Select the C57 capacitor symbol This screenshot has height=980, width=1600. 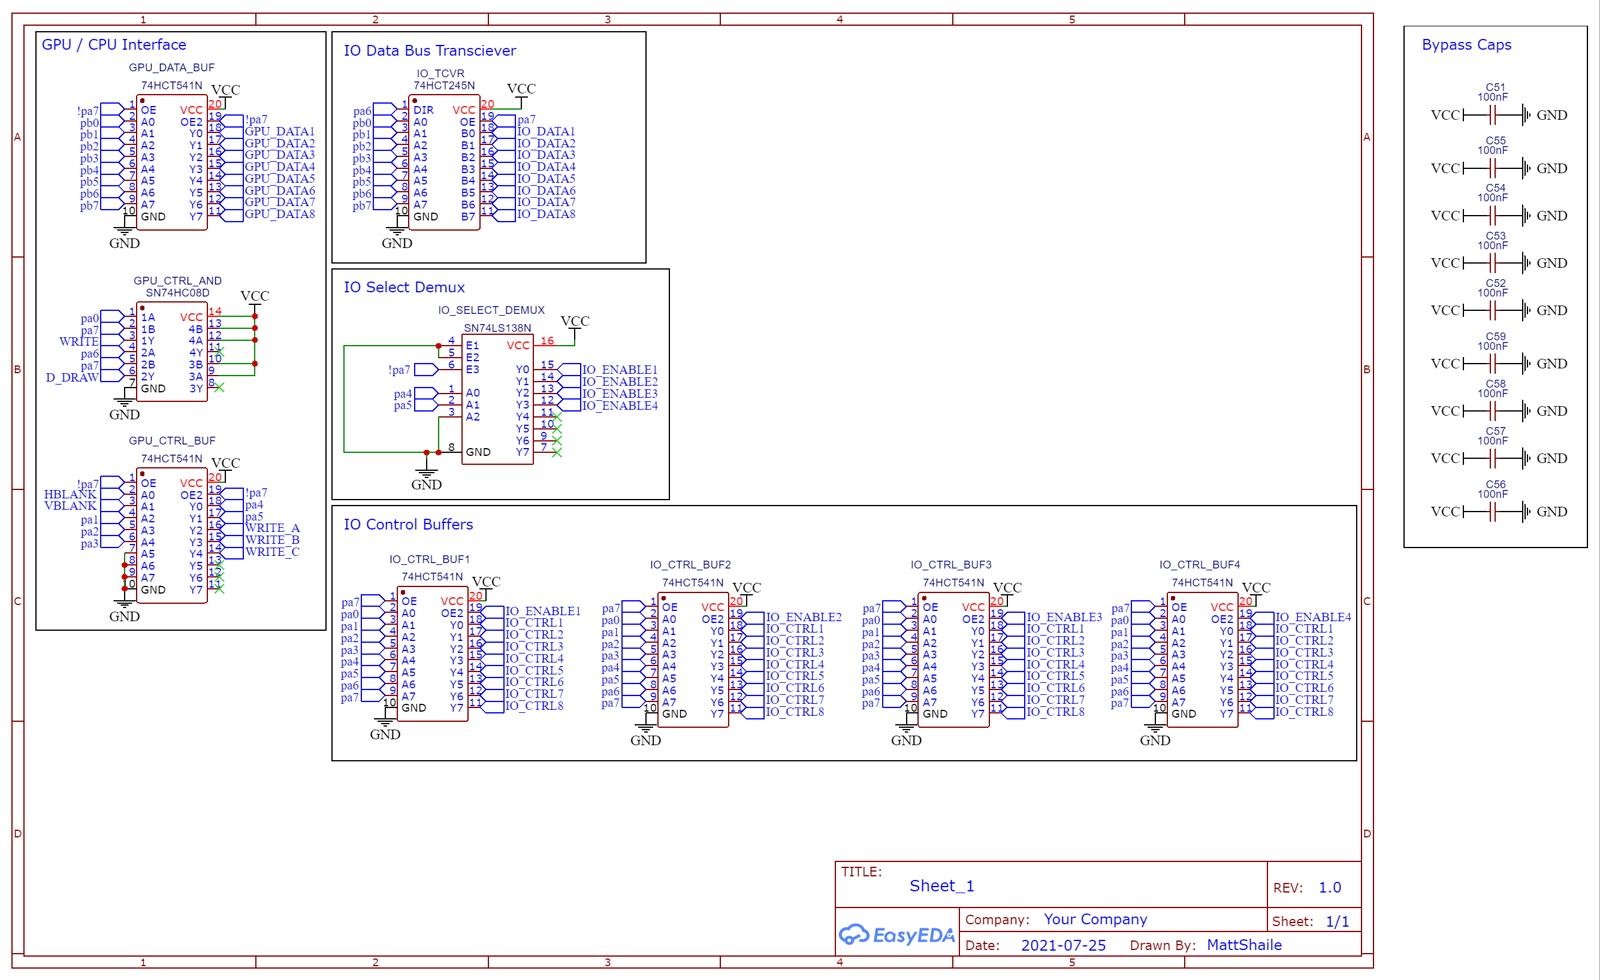(x=1493, y=458)
